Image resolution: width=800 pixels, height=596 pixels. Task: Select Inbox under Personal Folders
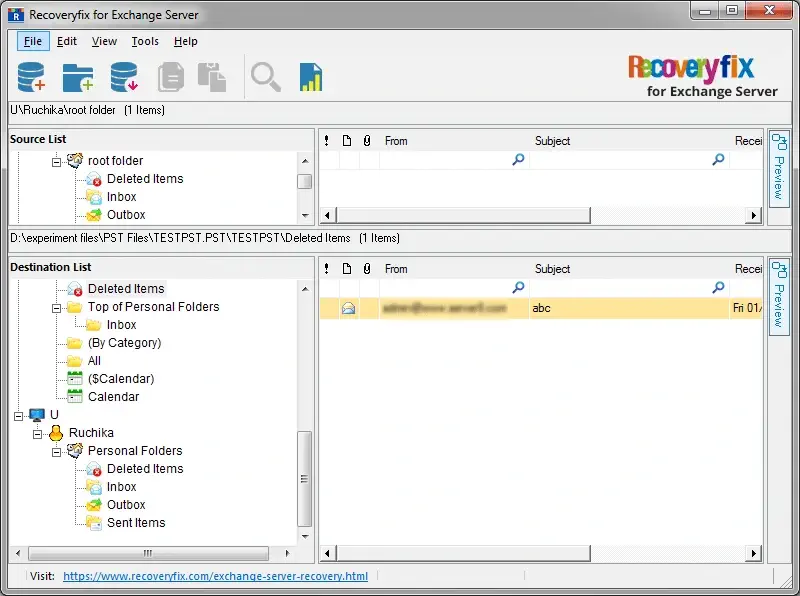click(x=121, y=486)
